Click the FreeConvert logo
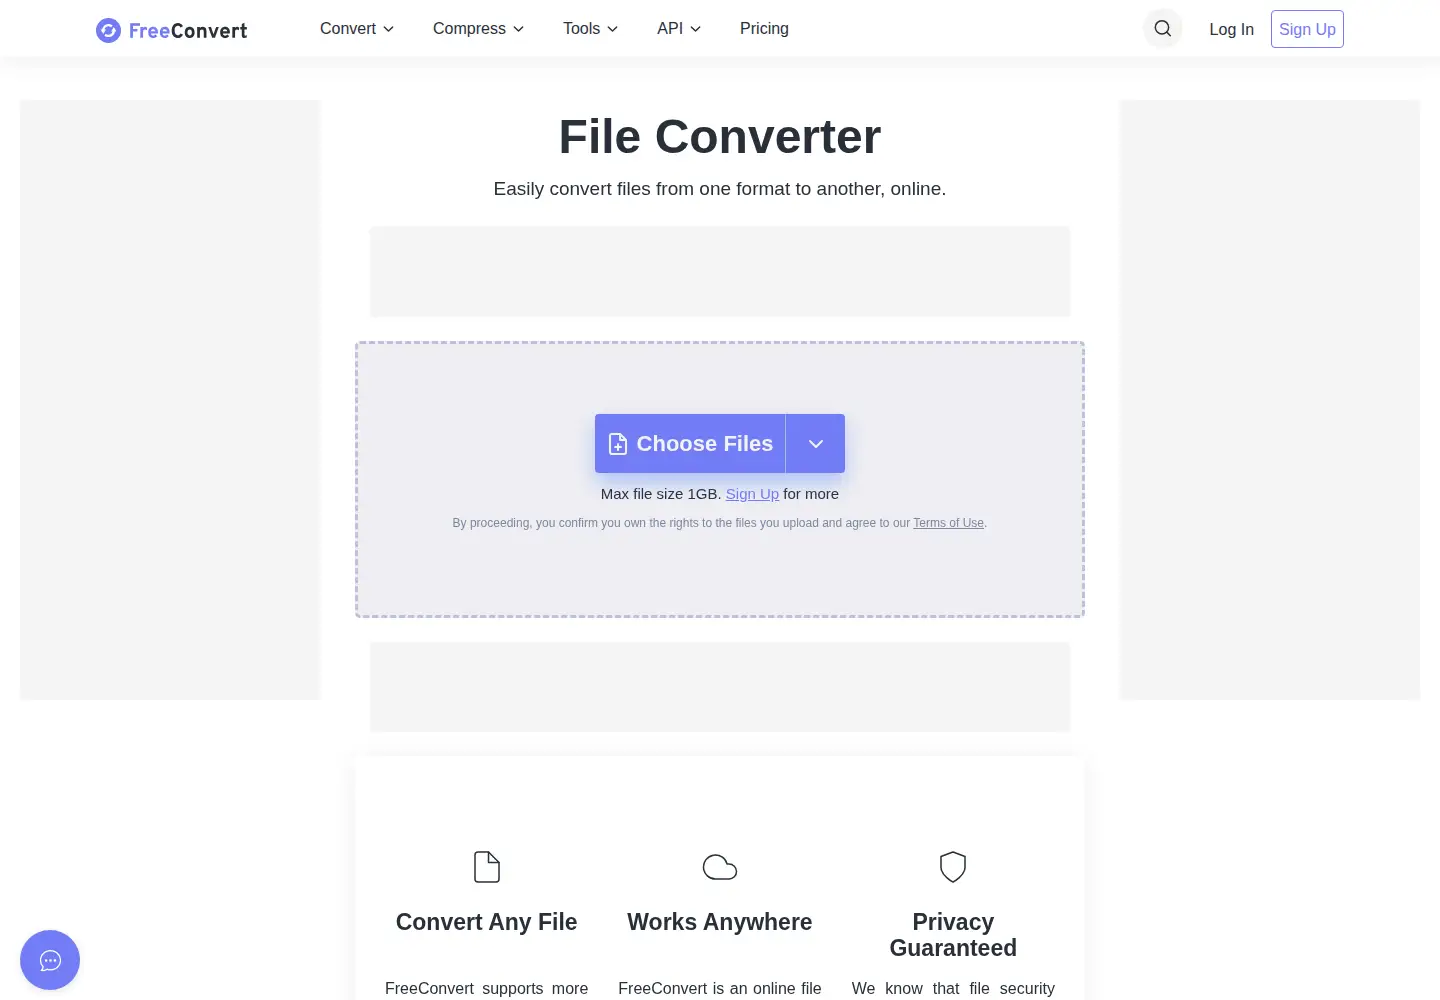The image size is (1440, 1000). pos(171,30)
